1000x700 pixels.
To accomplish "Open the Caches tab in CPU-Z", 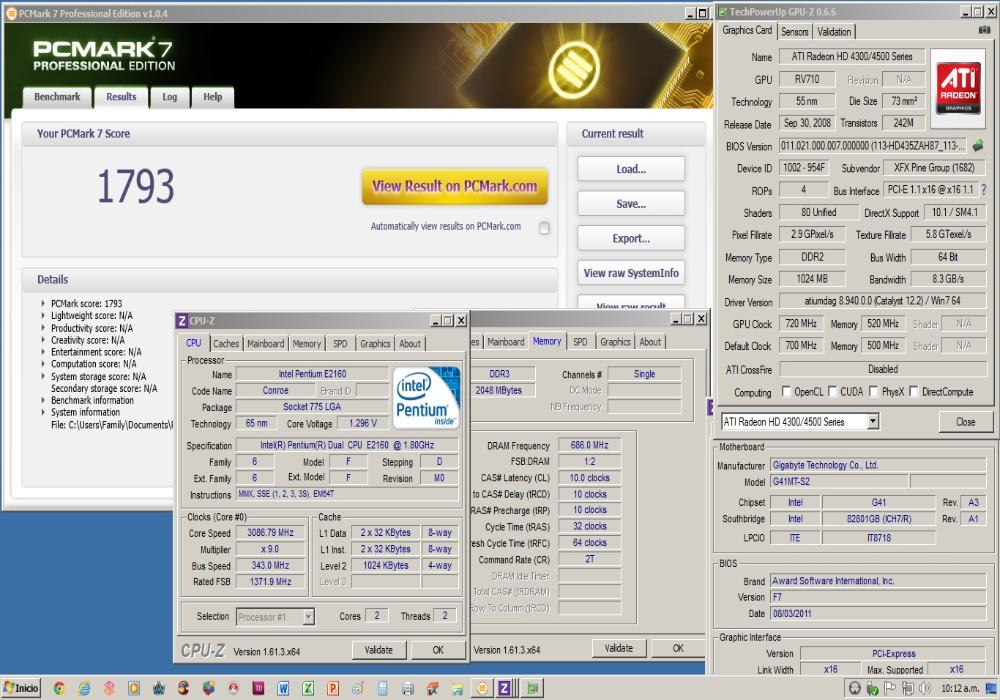I will 226,344.
